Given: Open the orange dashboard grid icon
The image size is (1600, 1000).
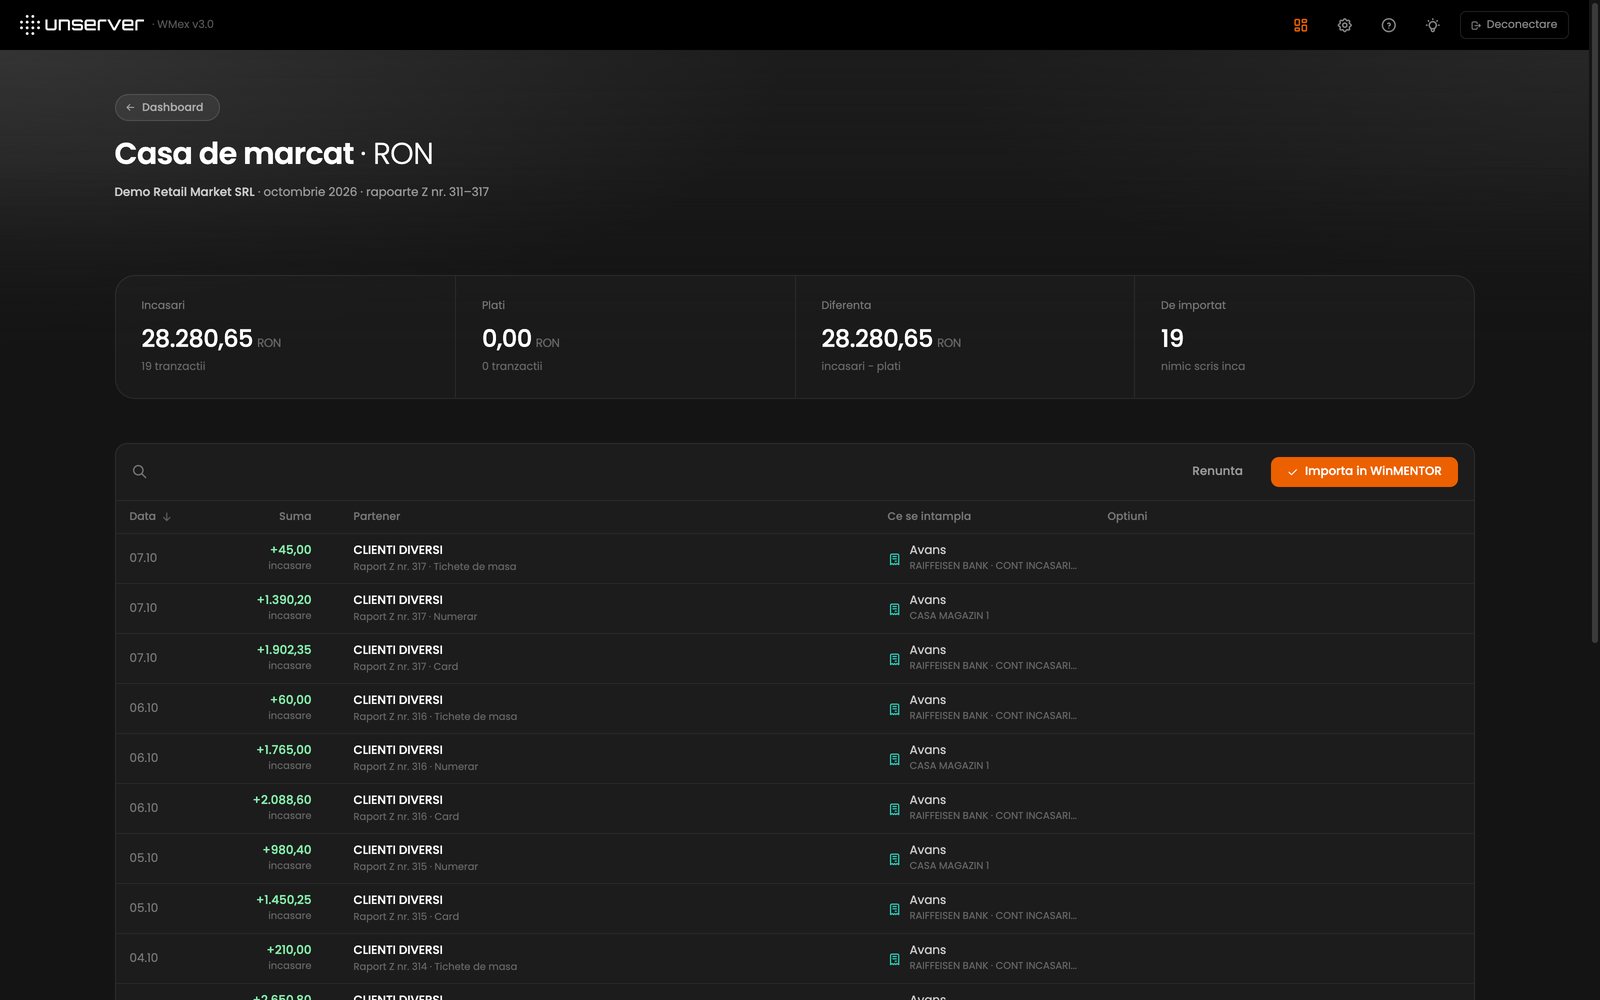Looking at the screenshot, I should point(1300,25).
